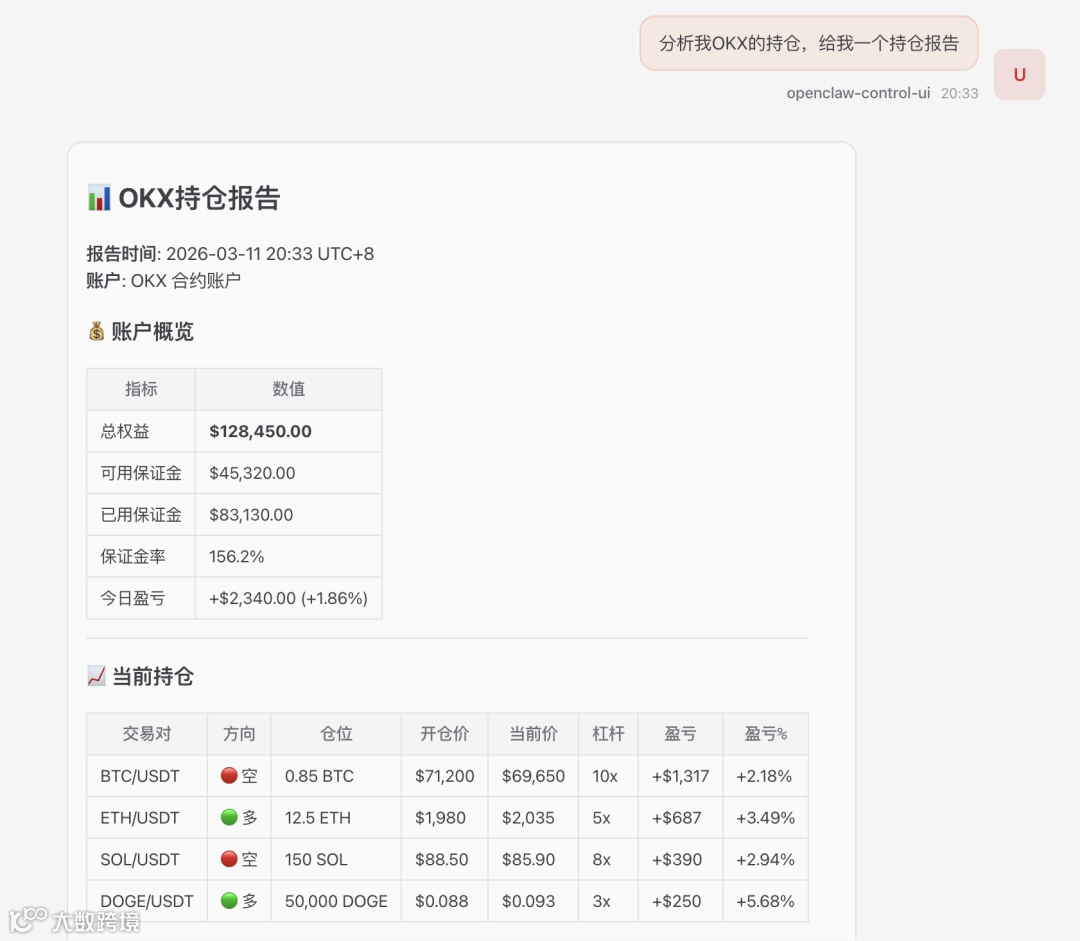Image resolution: width=1080 pixels, height=941 pixels.
Task: Click the open price $1,980
Action: [x=440, y=818]
